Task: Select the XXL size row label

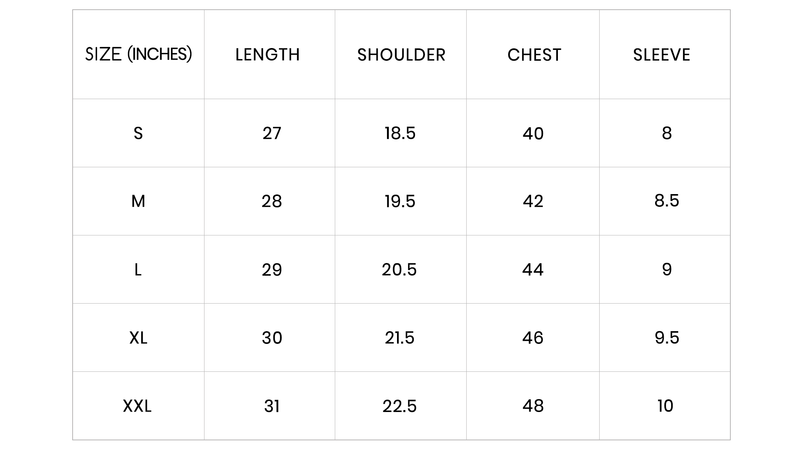Action: pyautogui.click(x=137, y=406)
